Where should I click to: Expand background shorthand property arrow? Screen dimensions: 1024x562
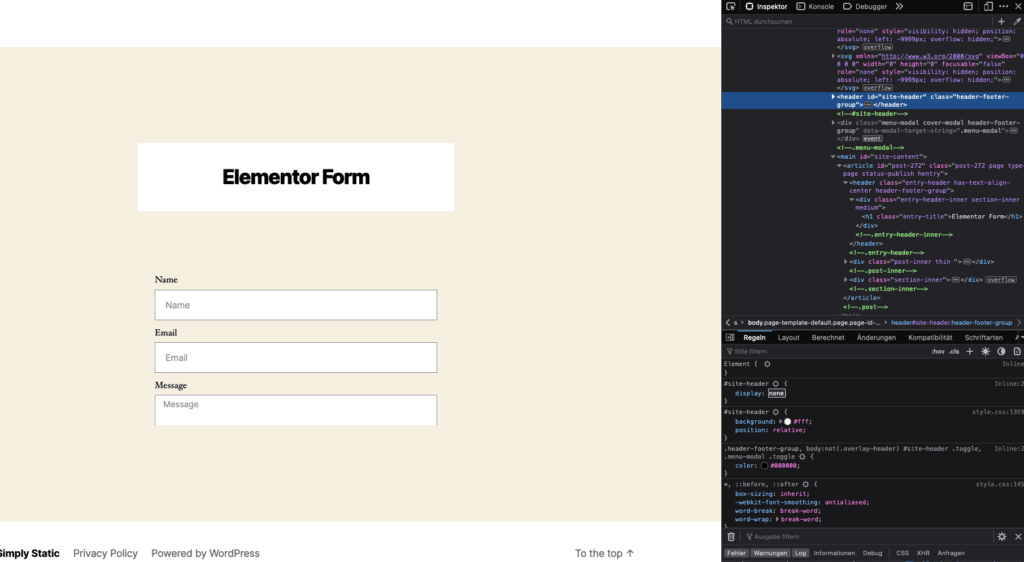(x=781, y=422)
